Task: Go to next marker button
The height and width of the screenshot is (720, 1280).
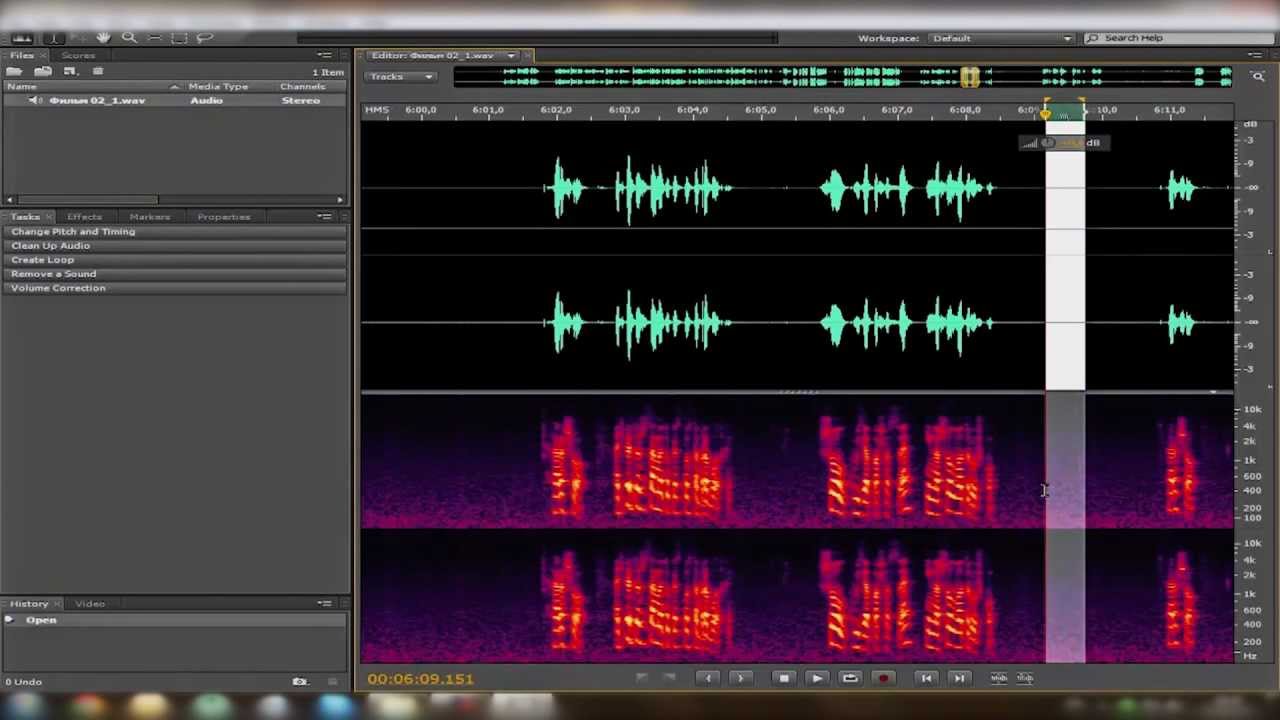Action: [x=741, y=678]
